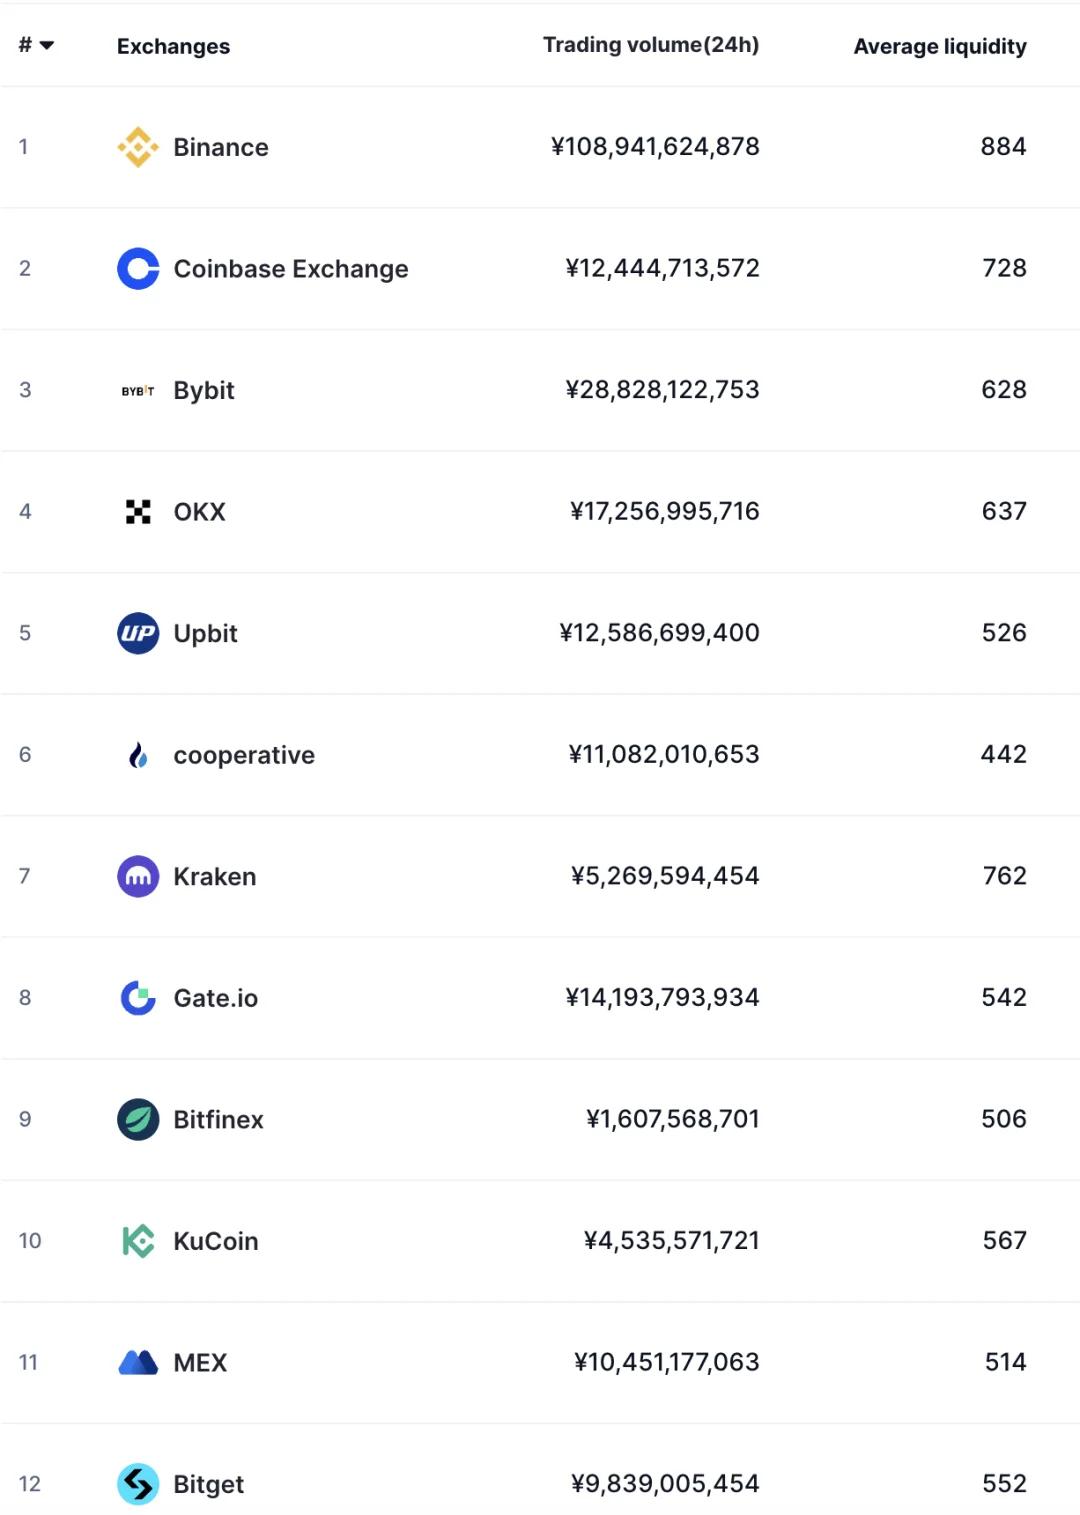Click the Bitfinex leaf logo

click(138, 1119)
